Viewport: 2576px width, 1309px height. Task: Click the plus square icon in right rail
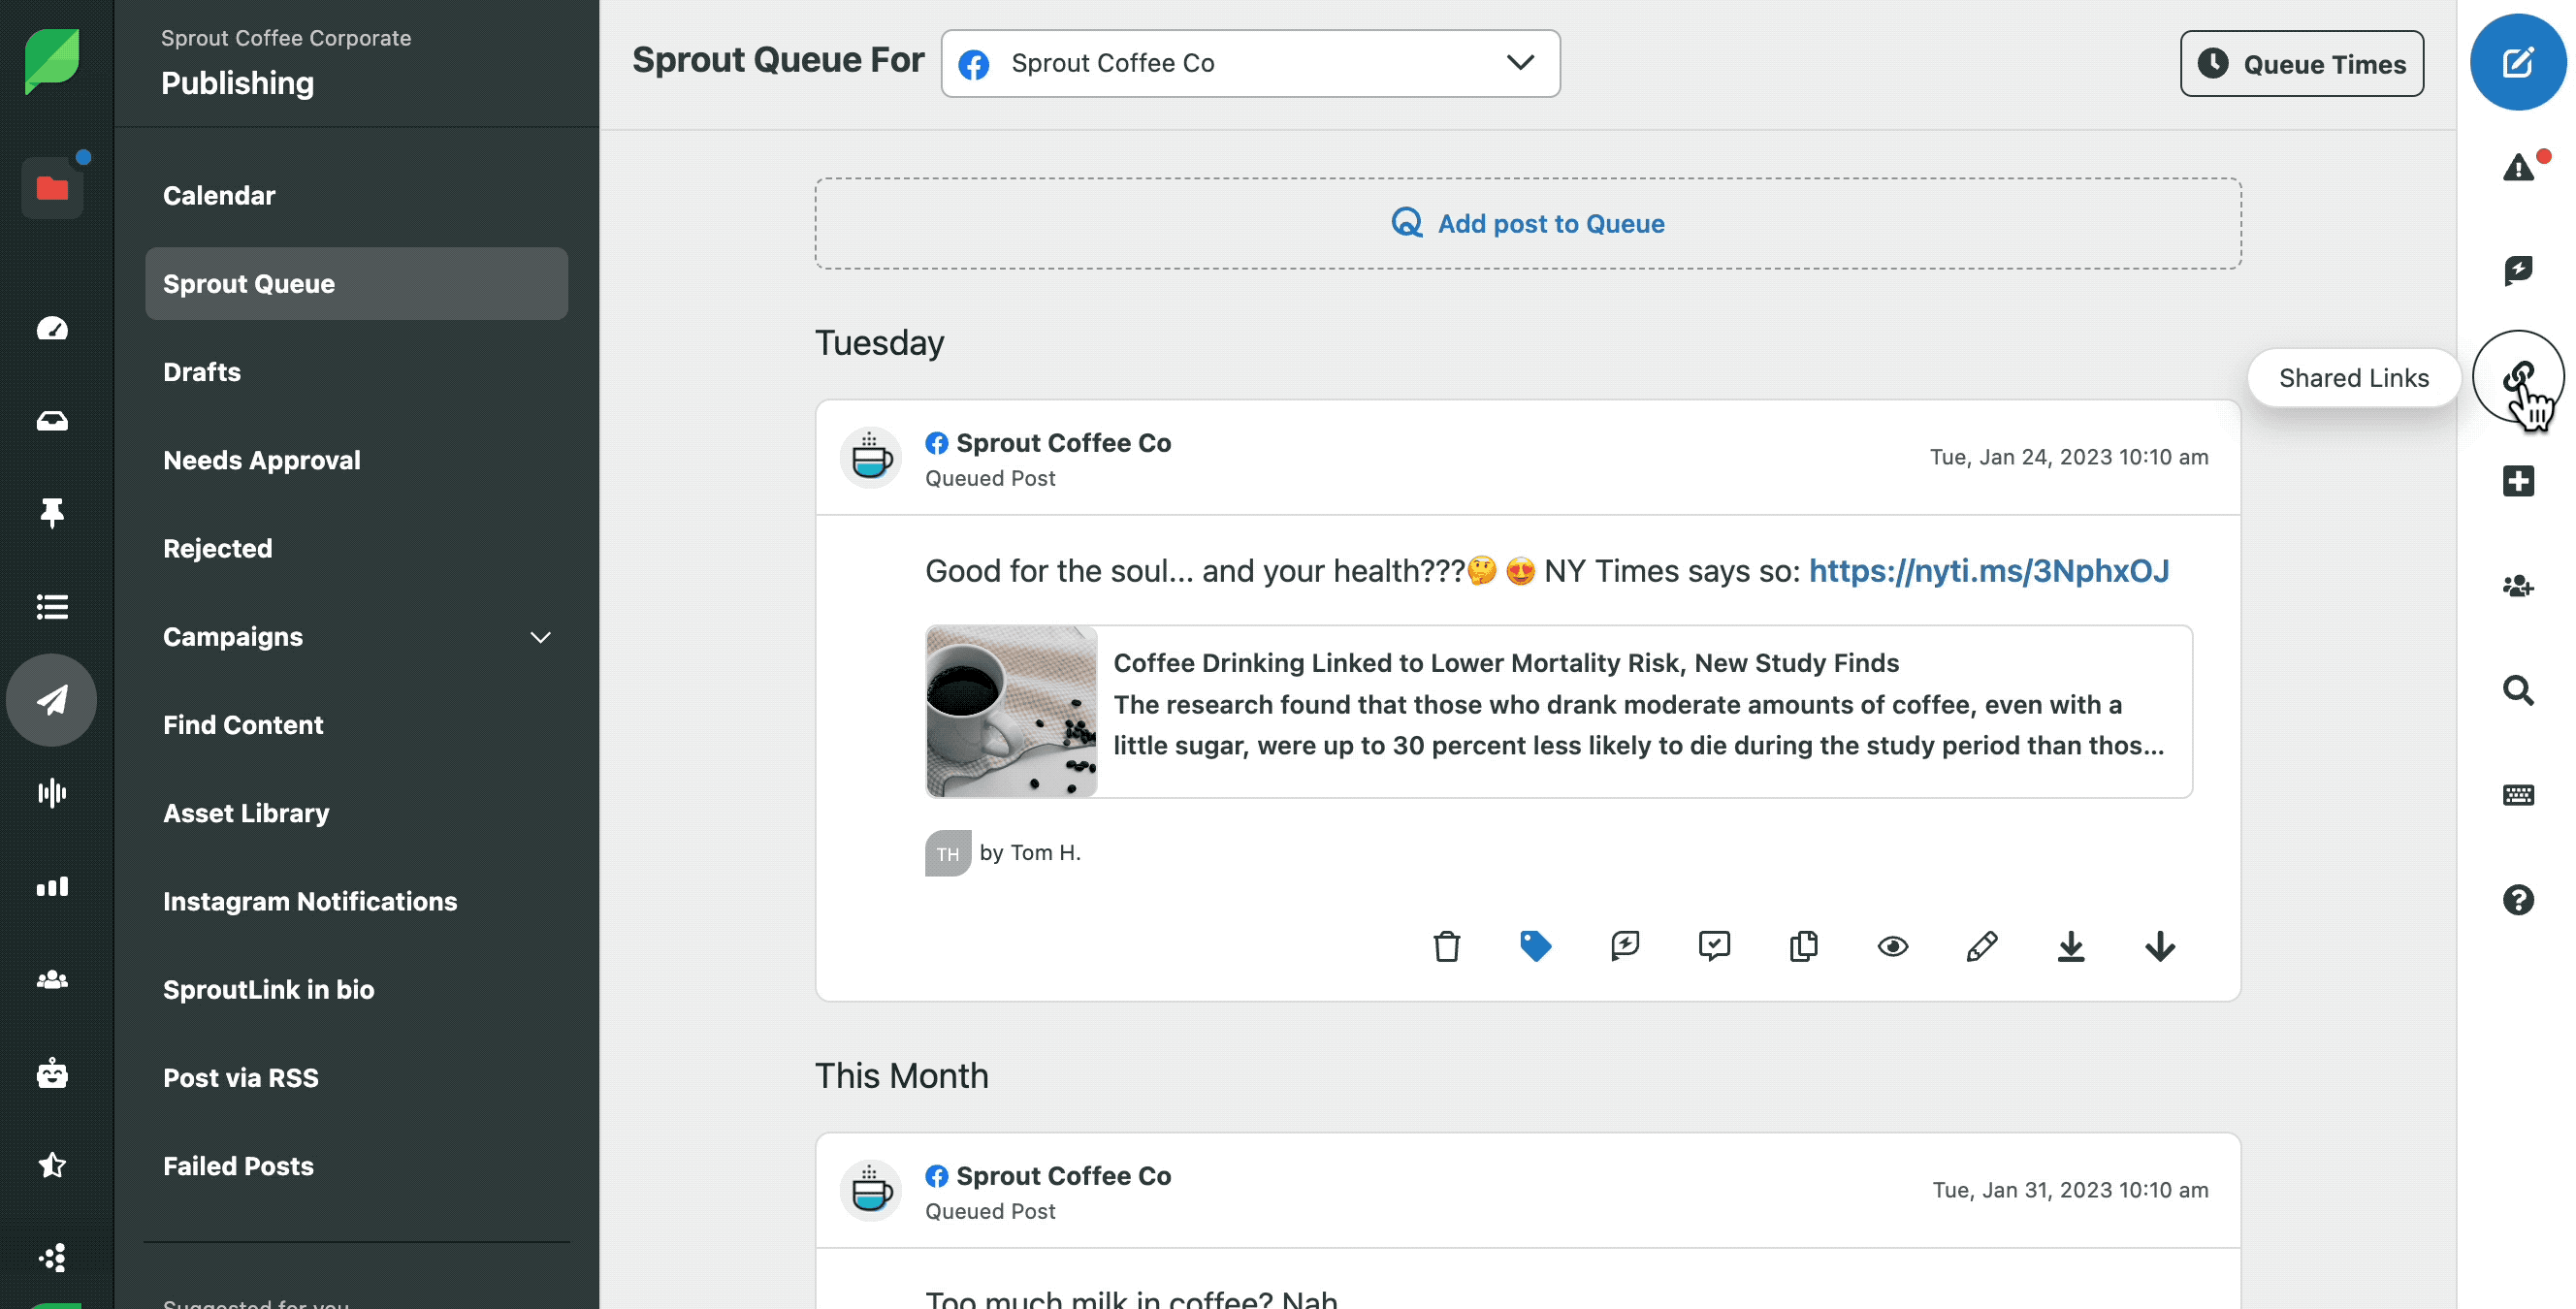tap(2518, 481)
